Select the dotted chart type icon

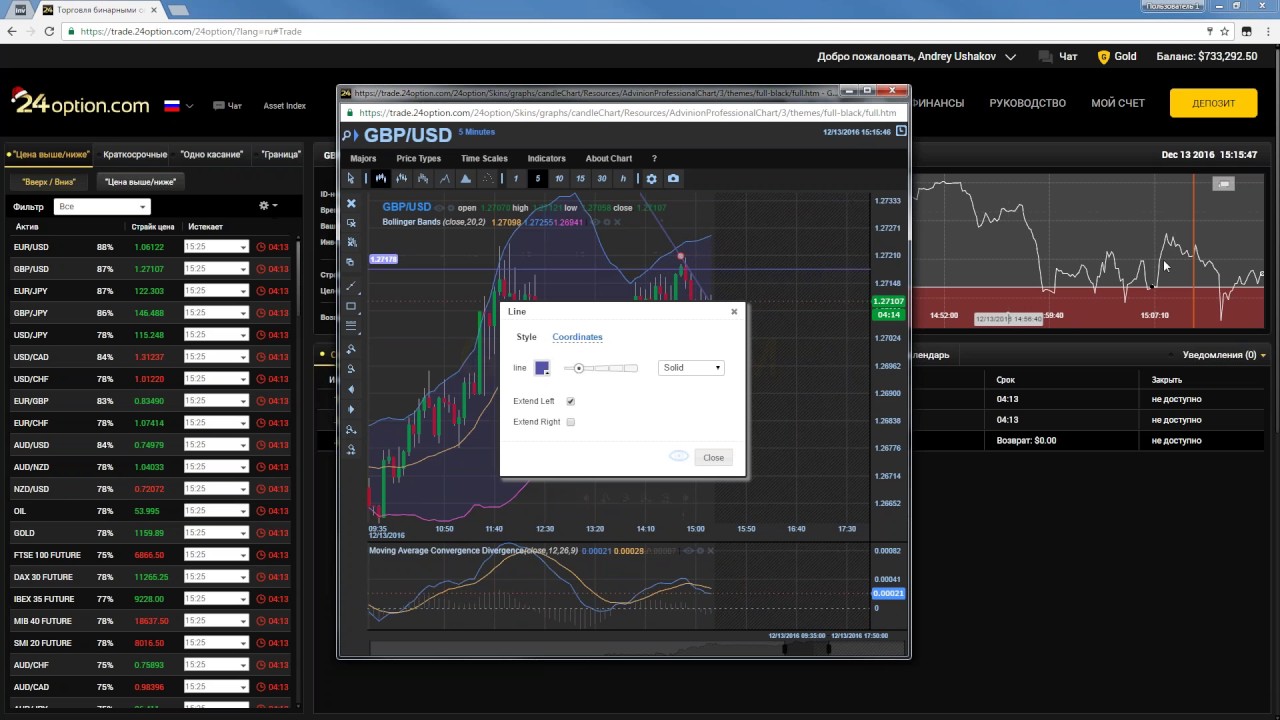487,179
